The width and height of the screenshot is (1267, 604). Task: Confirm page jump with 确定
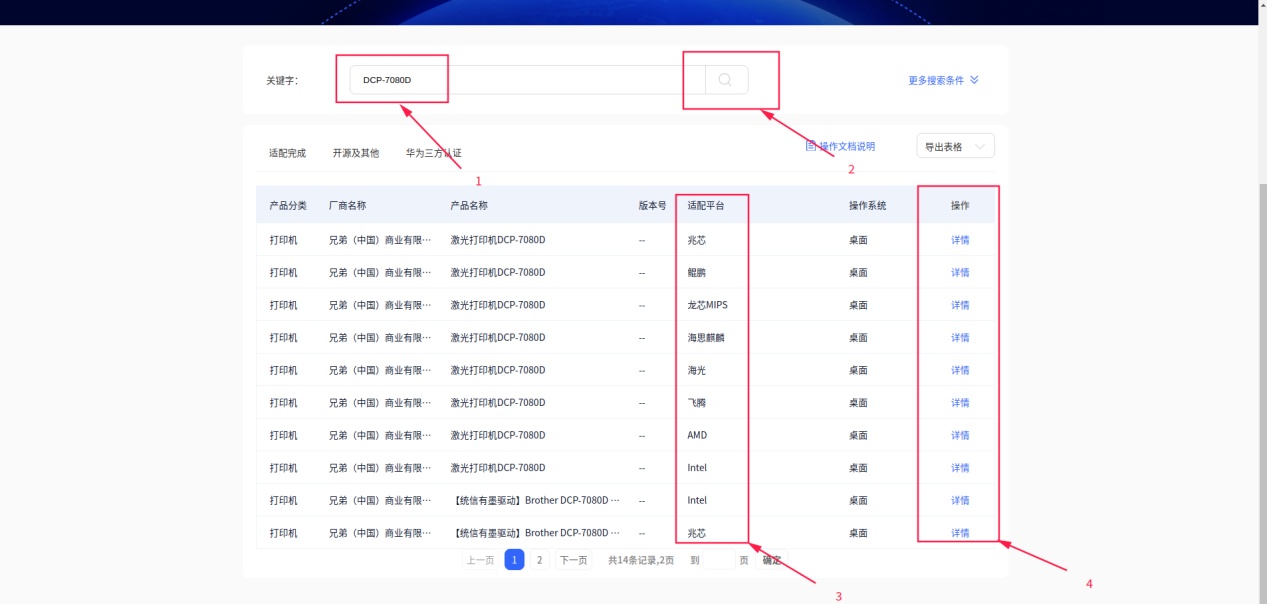pyautogui.click(x=772, y=560)
